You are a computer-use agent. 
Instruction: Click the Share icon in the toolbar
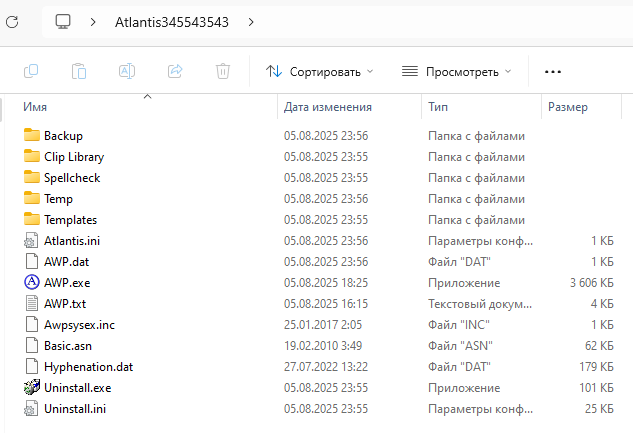175,71
